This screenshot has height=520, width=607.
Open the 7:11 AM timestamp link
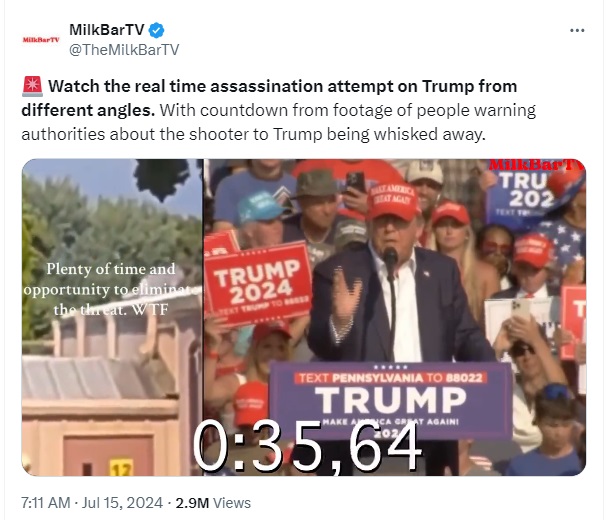pos(46,503)
